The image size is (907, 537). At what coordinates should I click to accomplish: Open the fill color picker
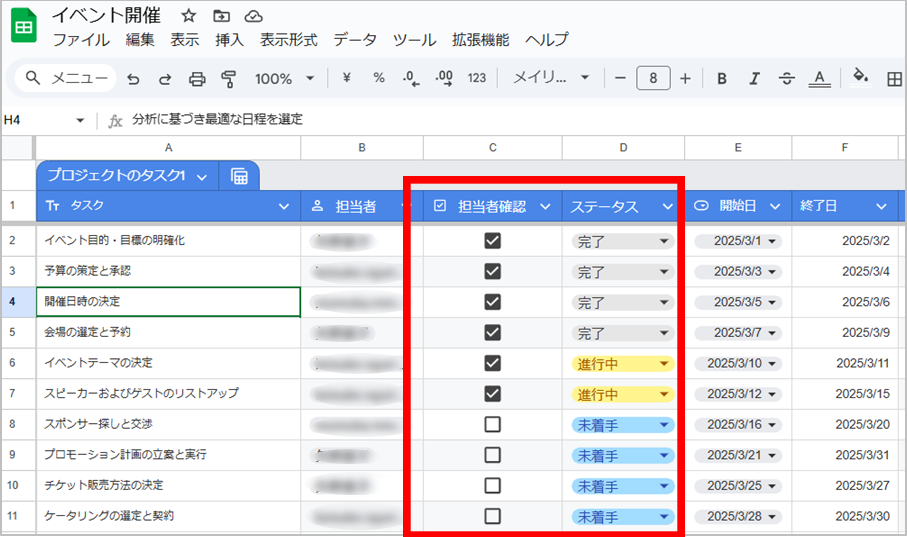coord(861,76)
